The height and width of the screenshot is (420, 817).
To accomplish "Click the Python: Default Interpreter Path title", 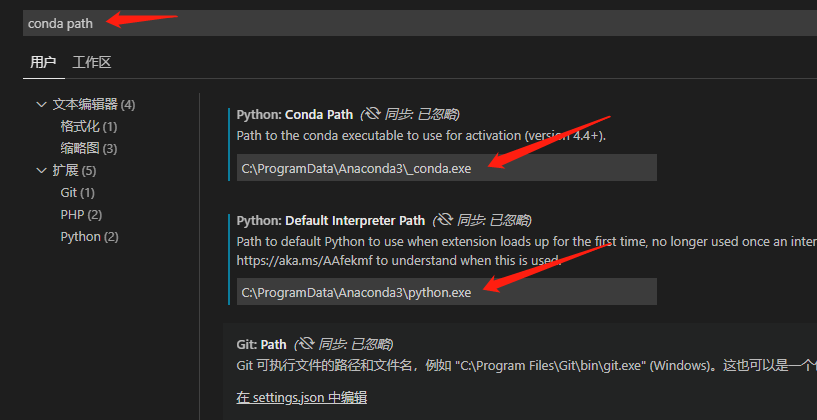I will (331, 220).
